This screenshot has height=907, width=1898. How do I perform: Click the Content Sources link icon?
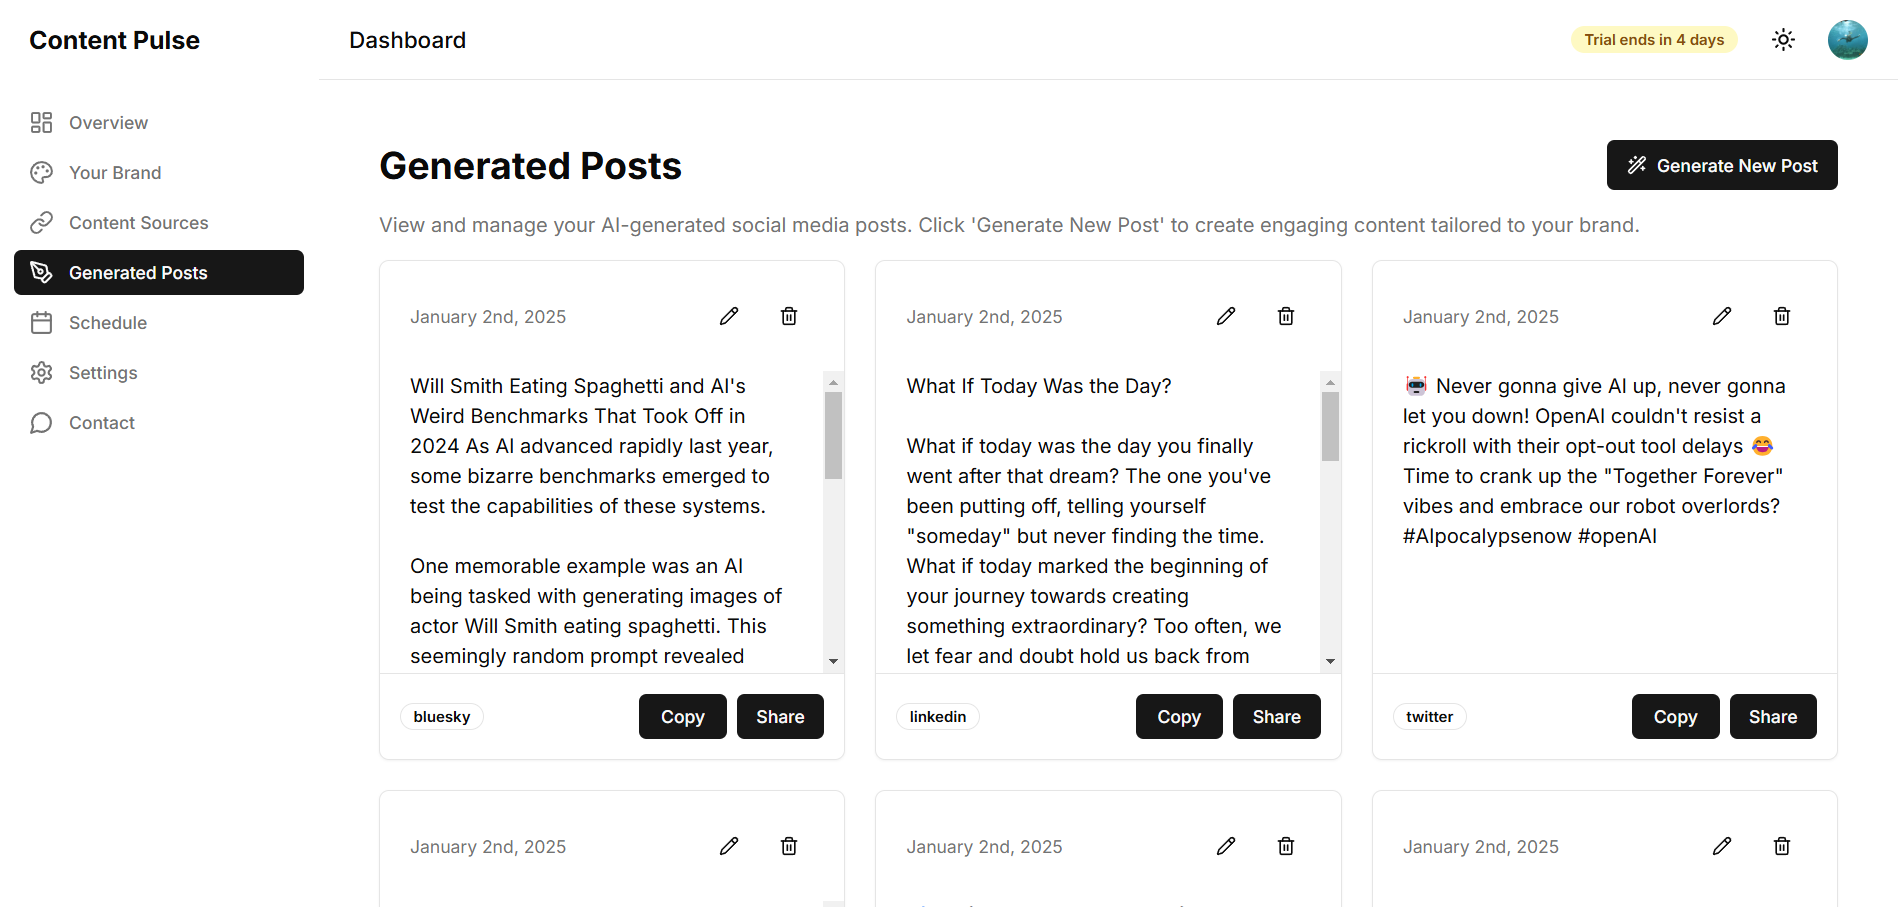point(41,222)
